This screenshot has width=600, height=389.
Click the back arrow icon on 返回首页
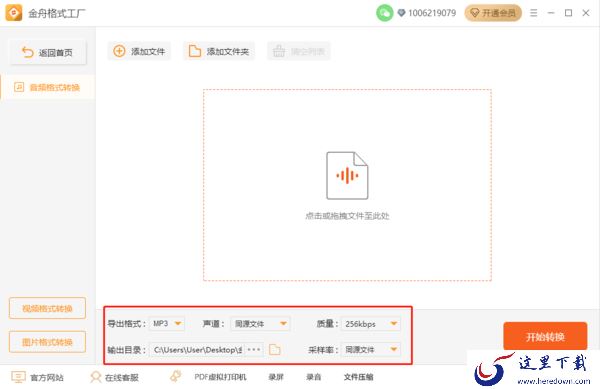28,52
